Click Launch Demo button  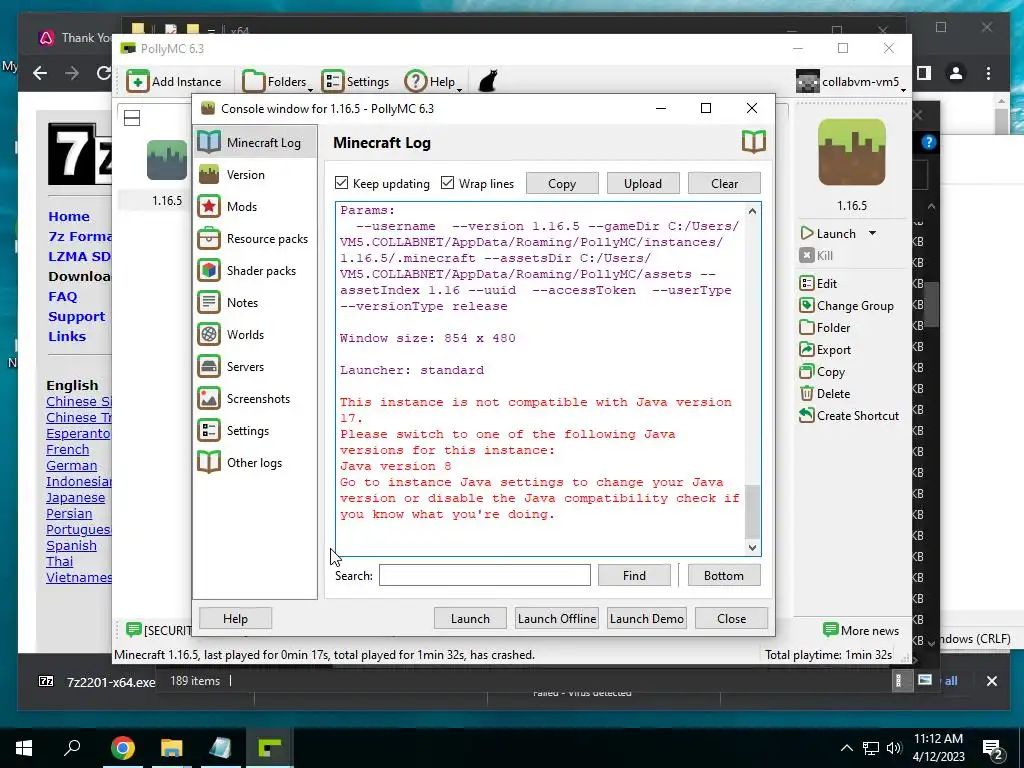point(647,618)
